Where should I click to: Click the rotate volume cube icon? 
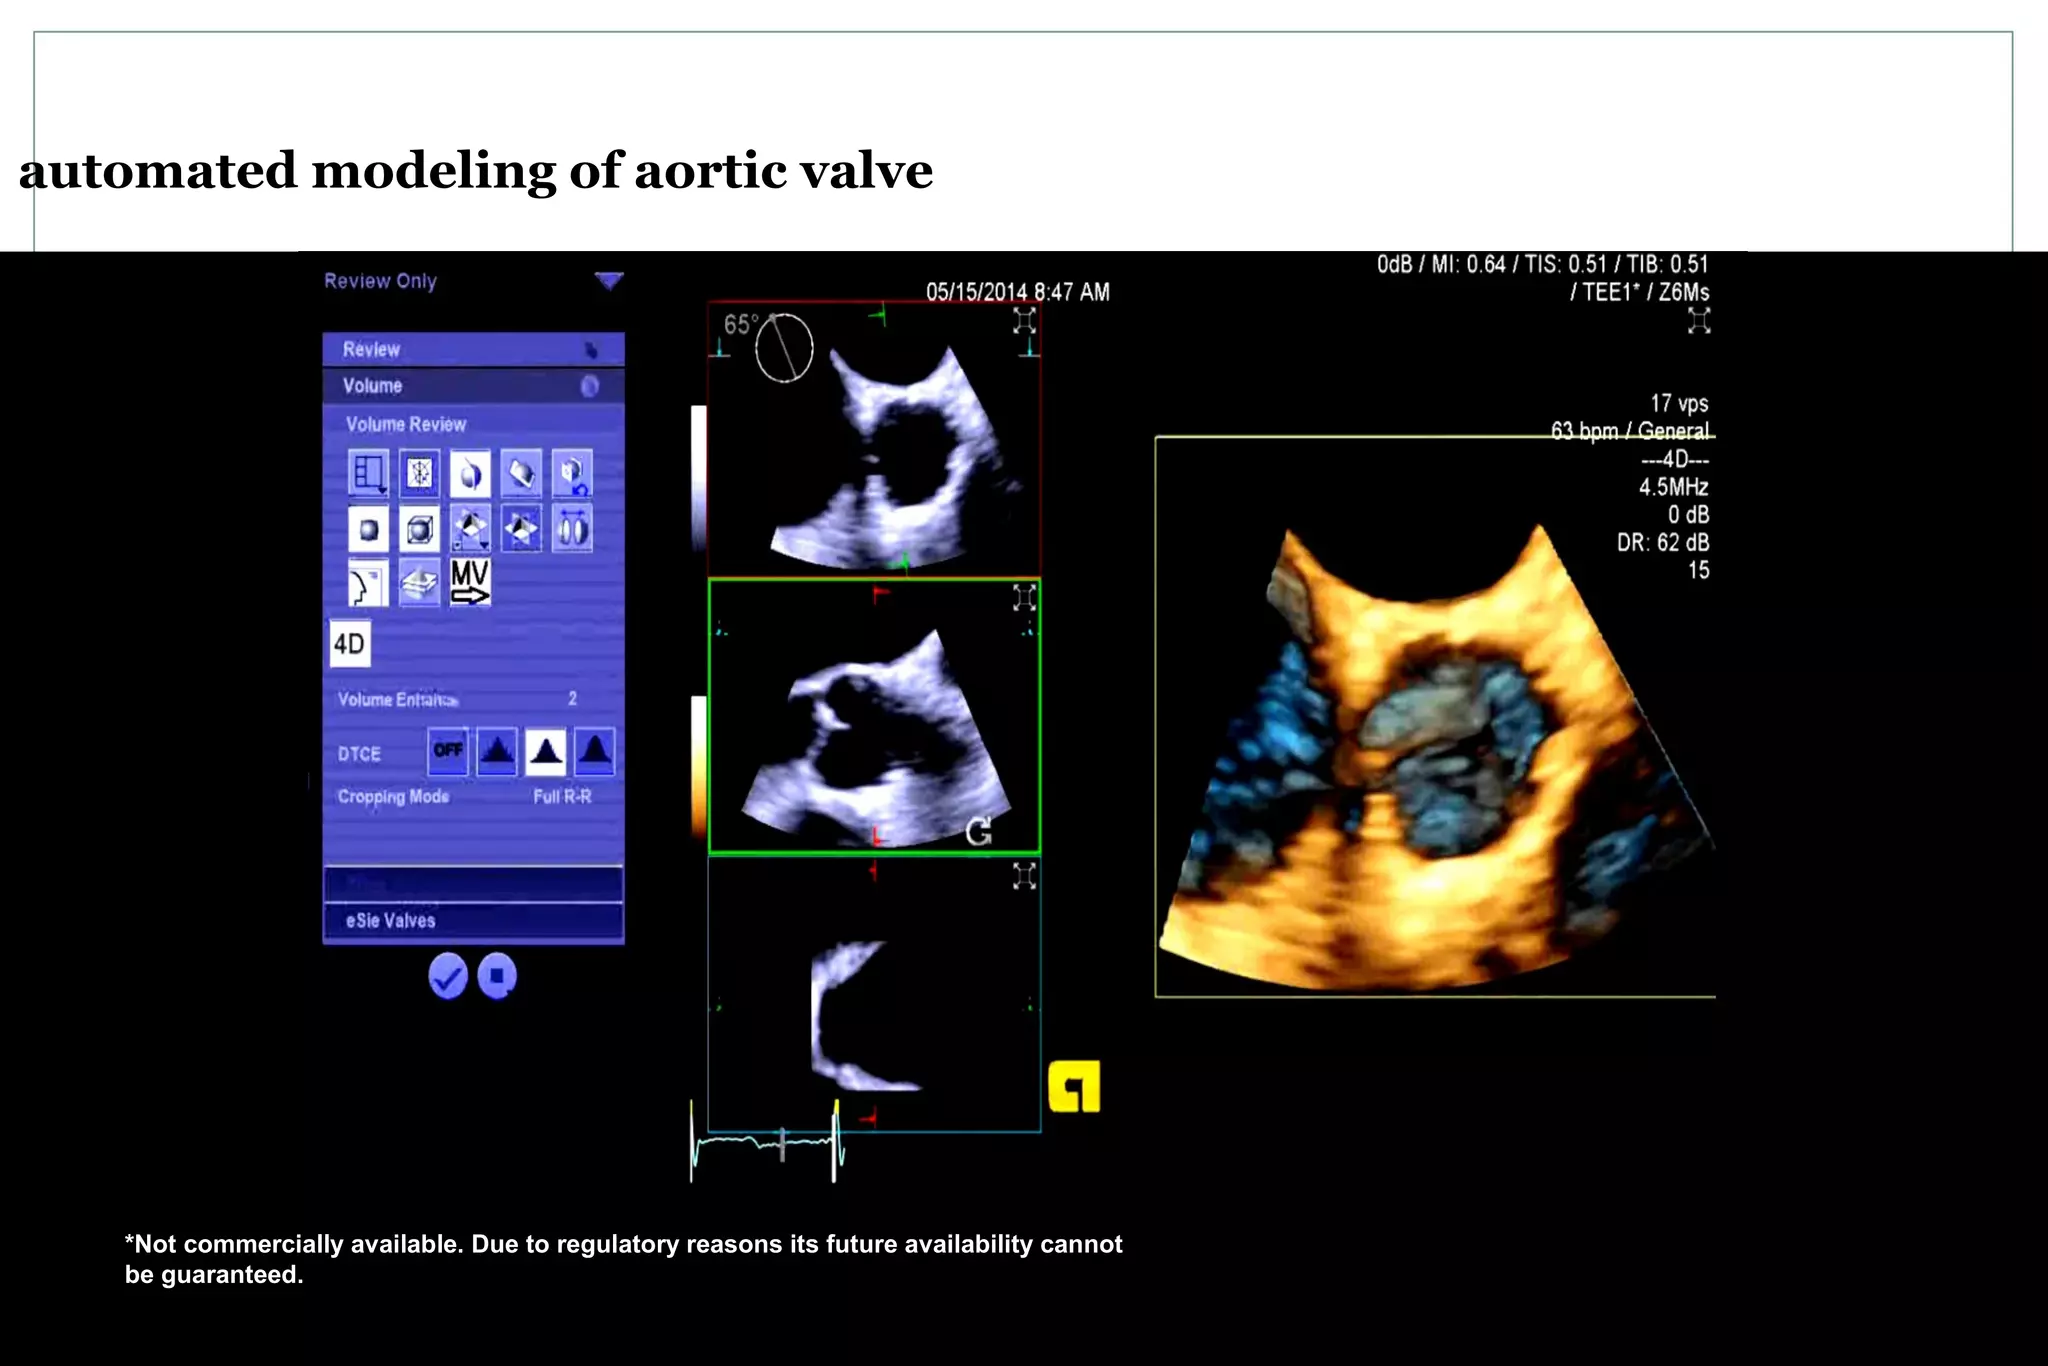pyautogui.click(x=572, y=473)
